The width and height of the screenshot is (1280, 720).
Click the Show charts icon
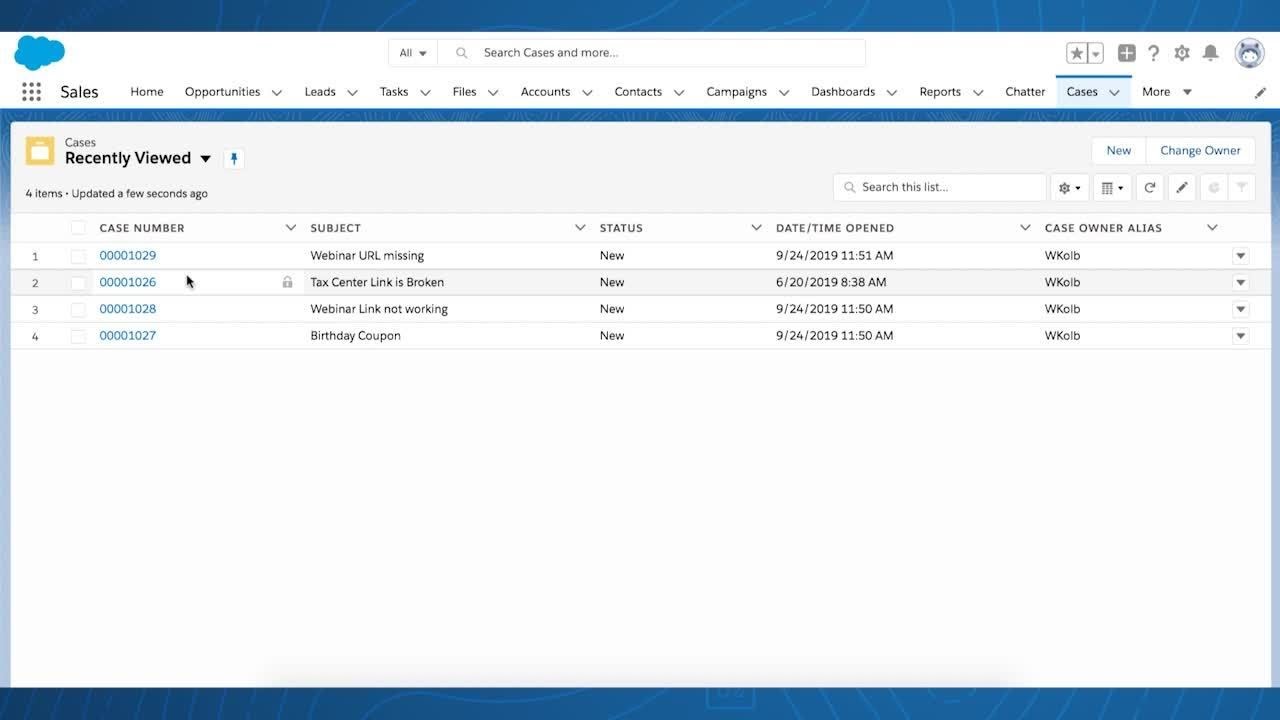click(x=1213, y=187)
